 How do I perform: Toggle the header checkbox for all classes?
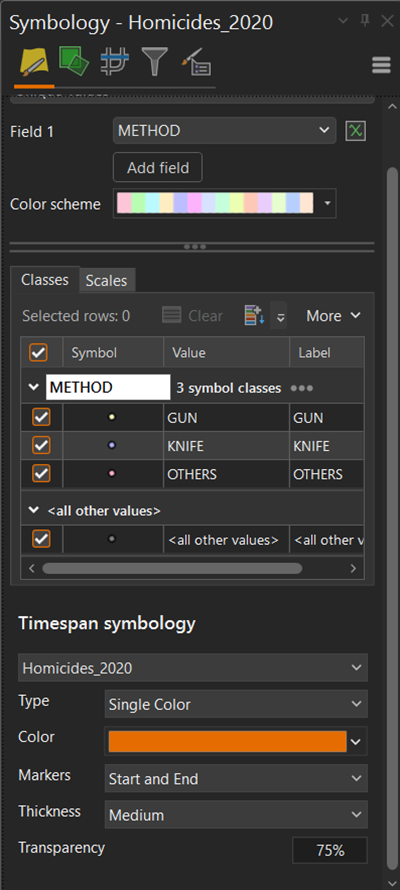pos(39,353)
